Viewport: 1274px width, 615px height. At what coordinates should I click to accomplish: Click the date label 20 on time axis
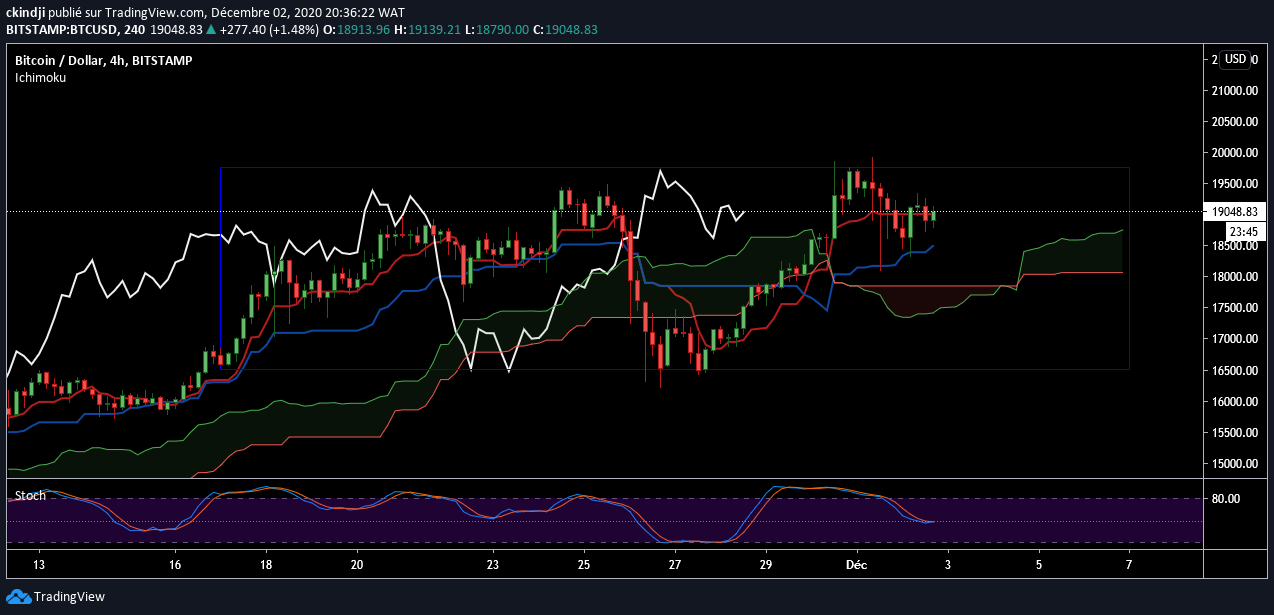point(357,564)
